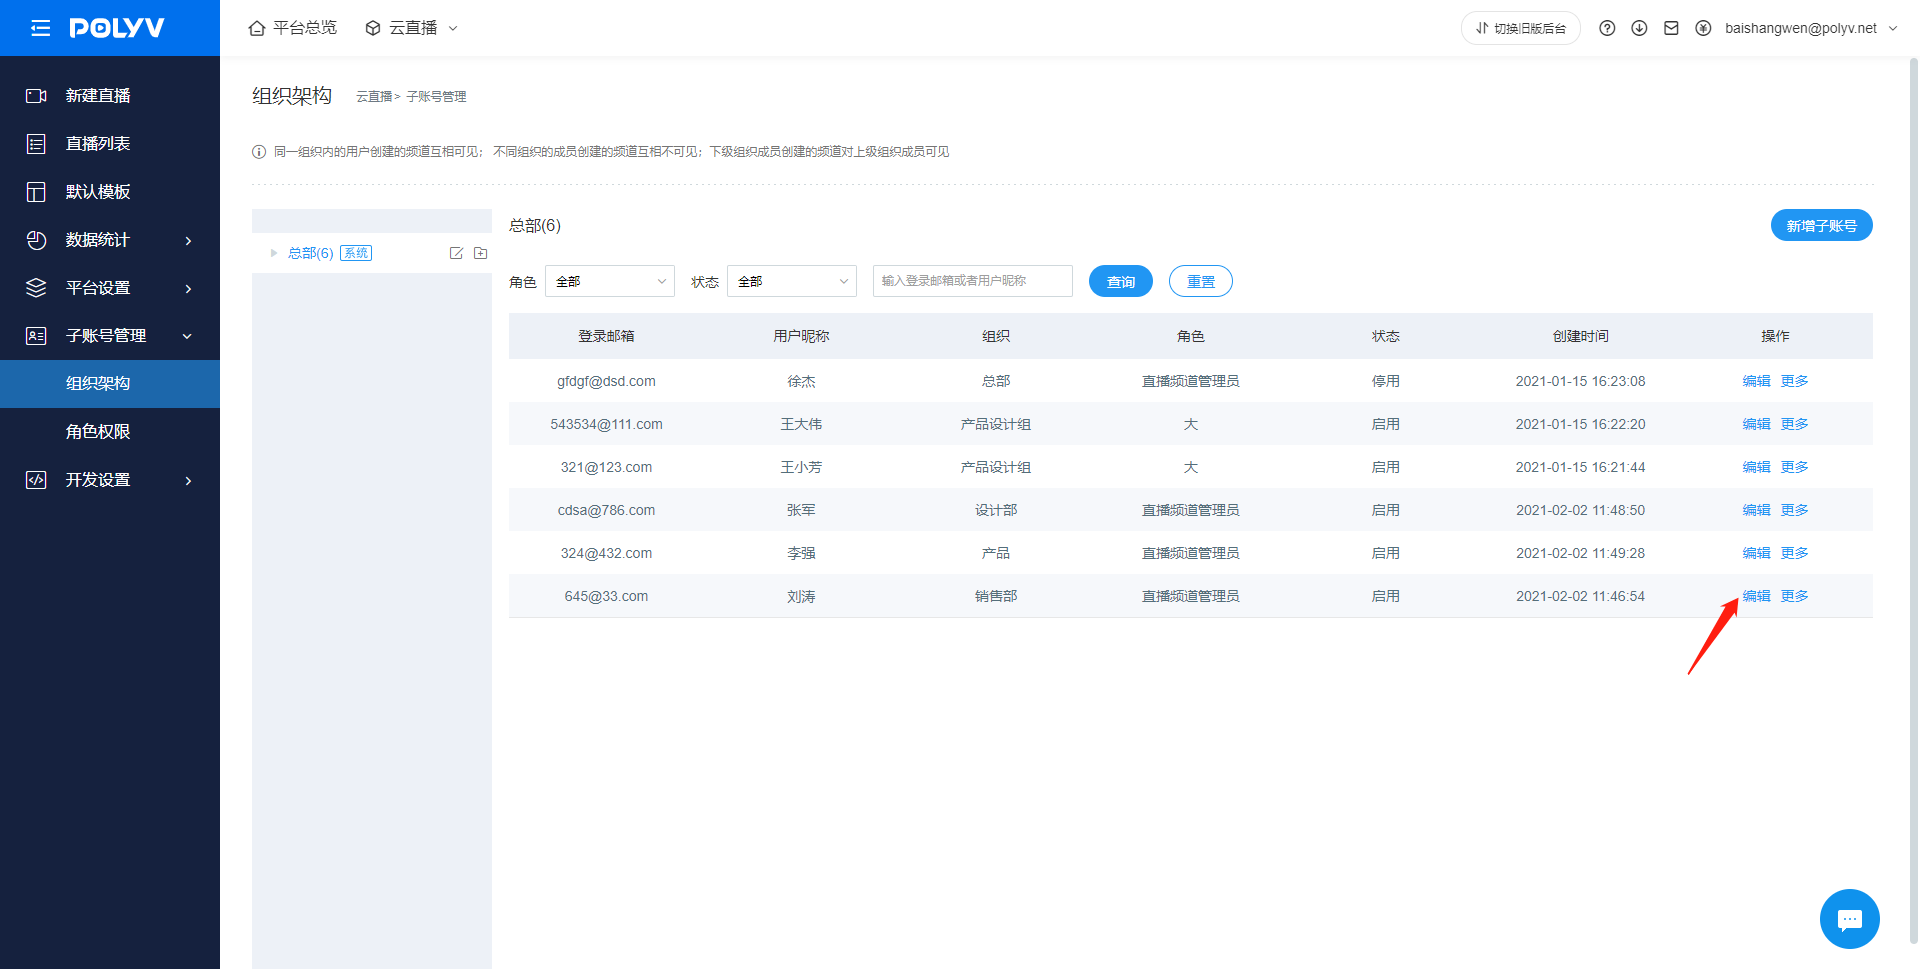The height and width of the screenshot is (969, 1920).
Task: Edit the cdsa@786.com account
Action: (1756, 510)
